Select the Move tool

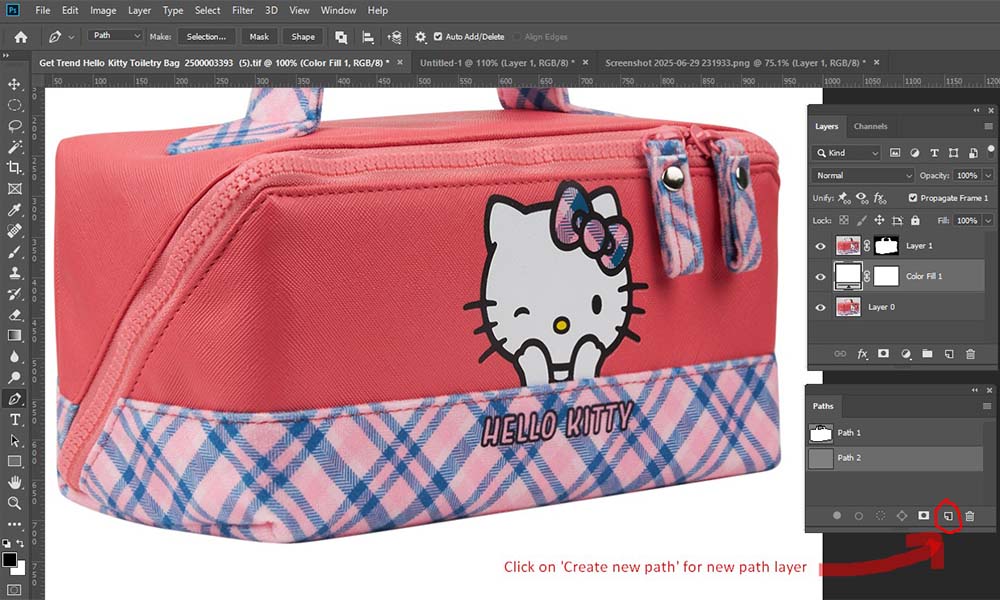14,84
